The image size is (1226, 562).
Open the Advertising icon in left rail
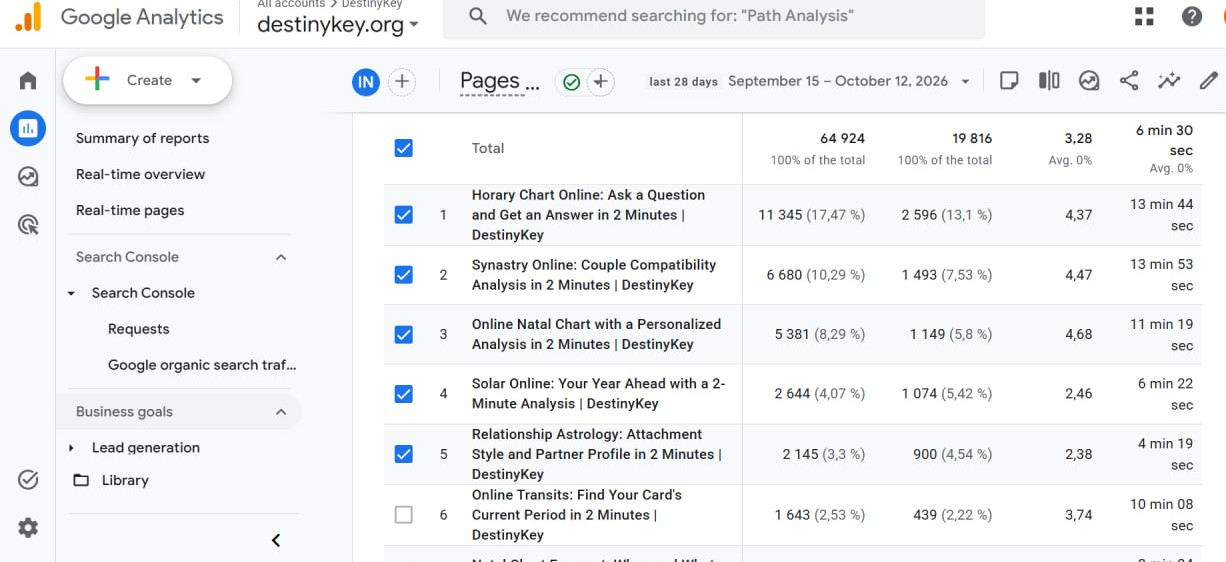28,225
